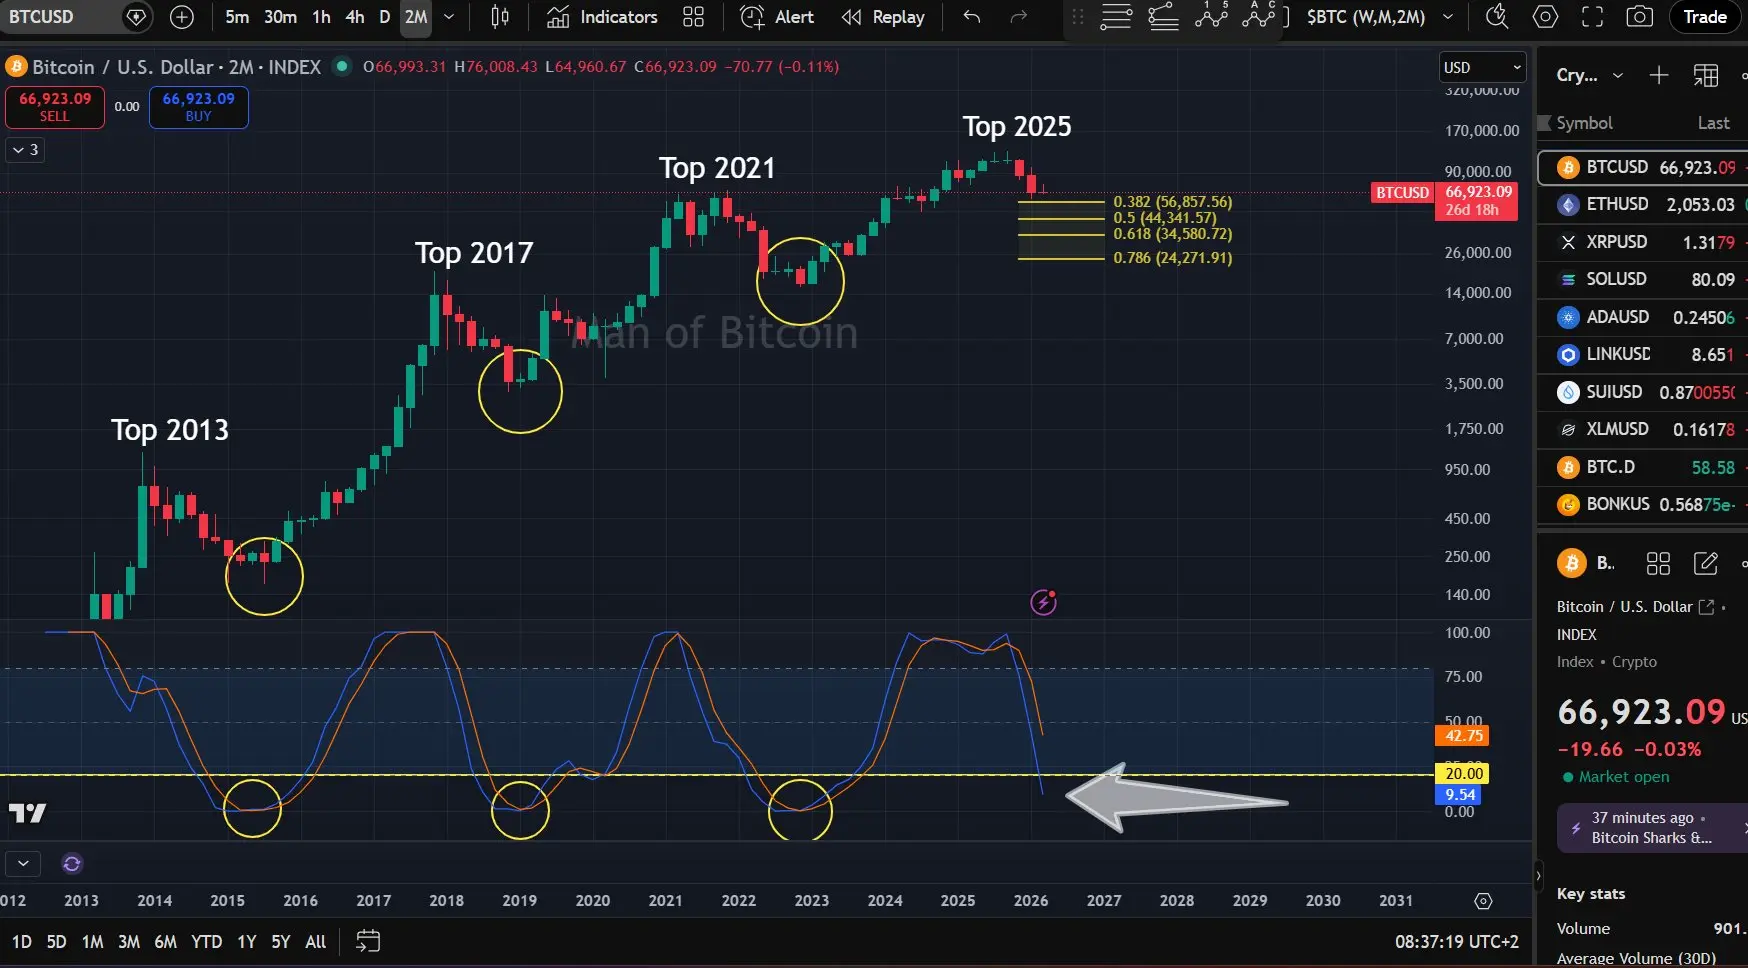Open the go to date calendar icon
This screenshot has width=1748, height=968.
[368, 941]
